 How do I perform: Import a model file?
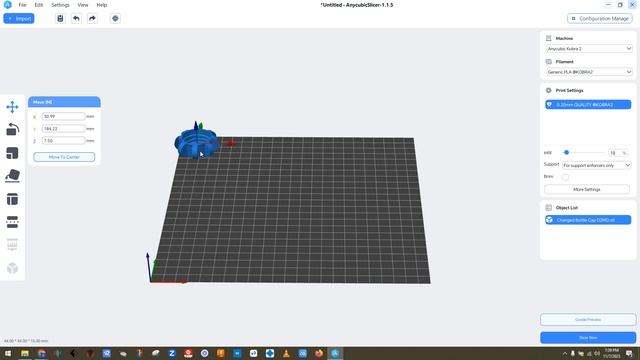pos(19,18)
